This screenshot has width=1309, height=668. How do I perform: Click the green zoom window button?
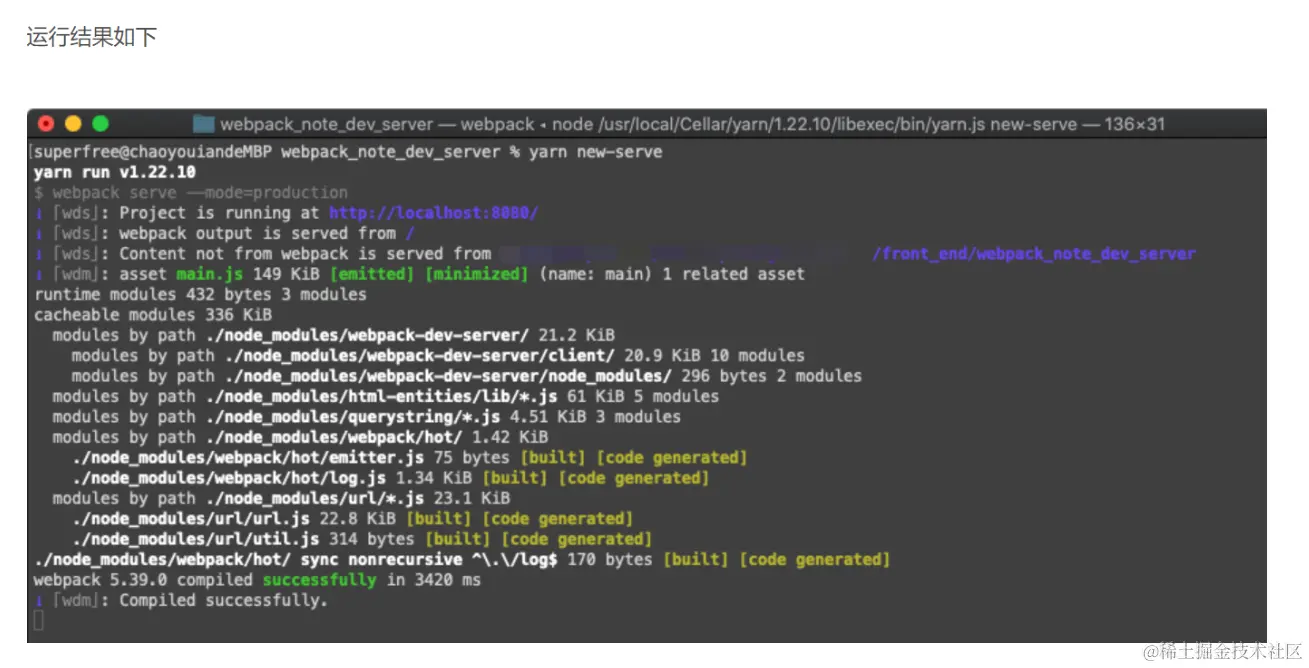[x=100, y=124]
